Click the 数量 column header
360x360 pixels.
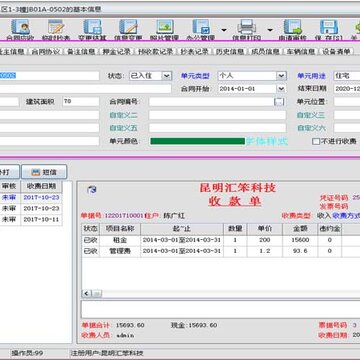click(235, 229)
